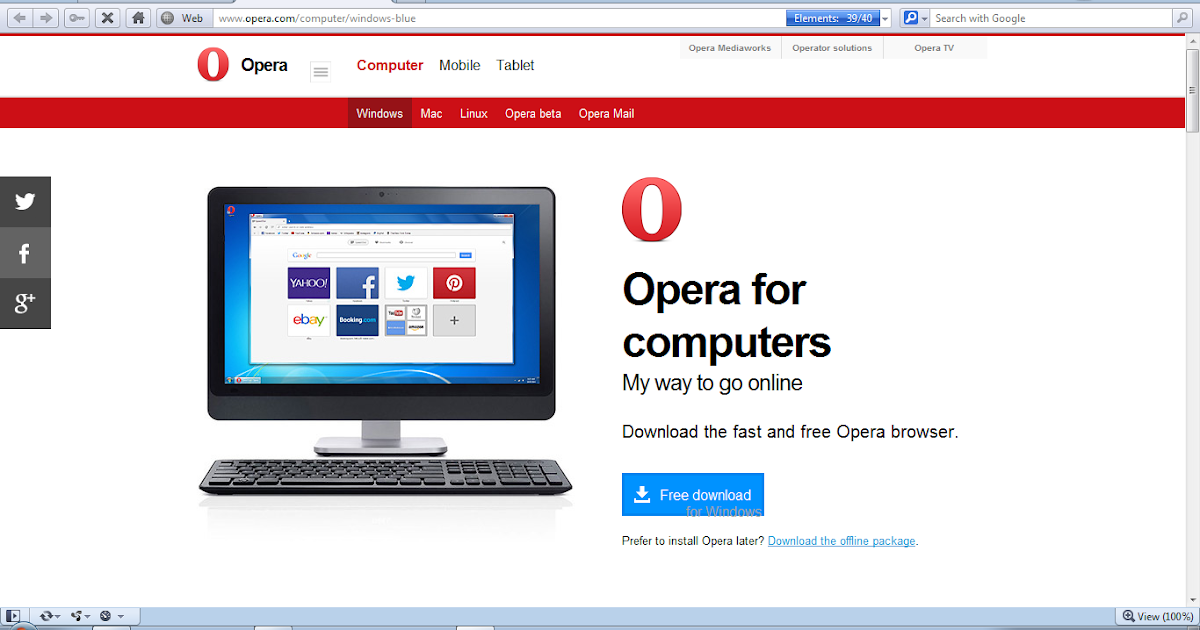Click the desktop computer product image

tap(385, 342)
